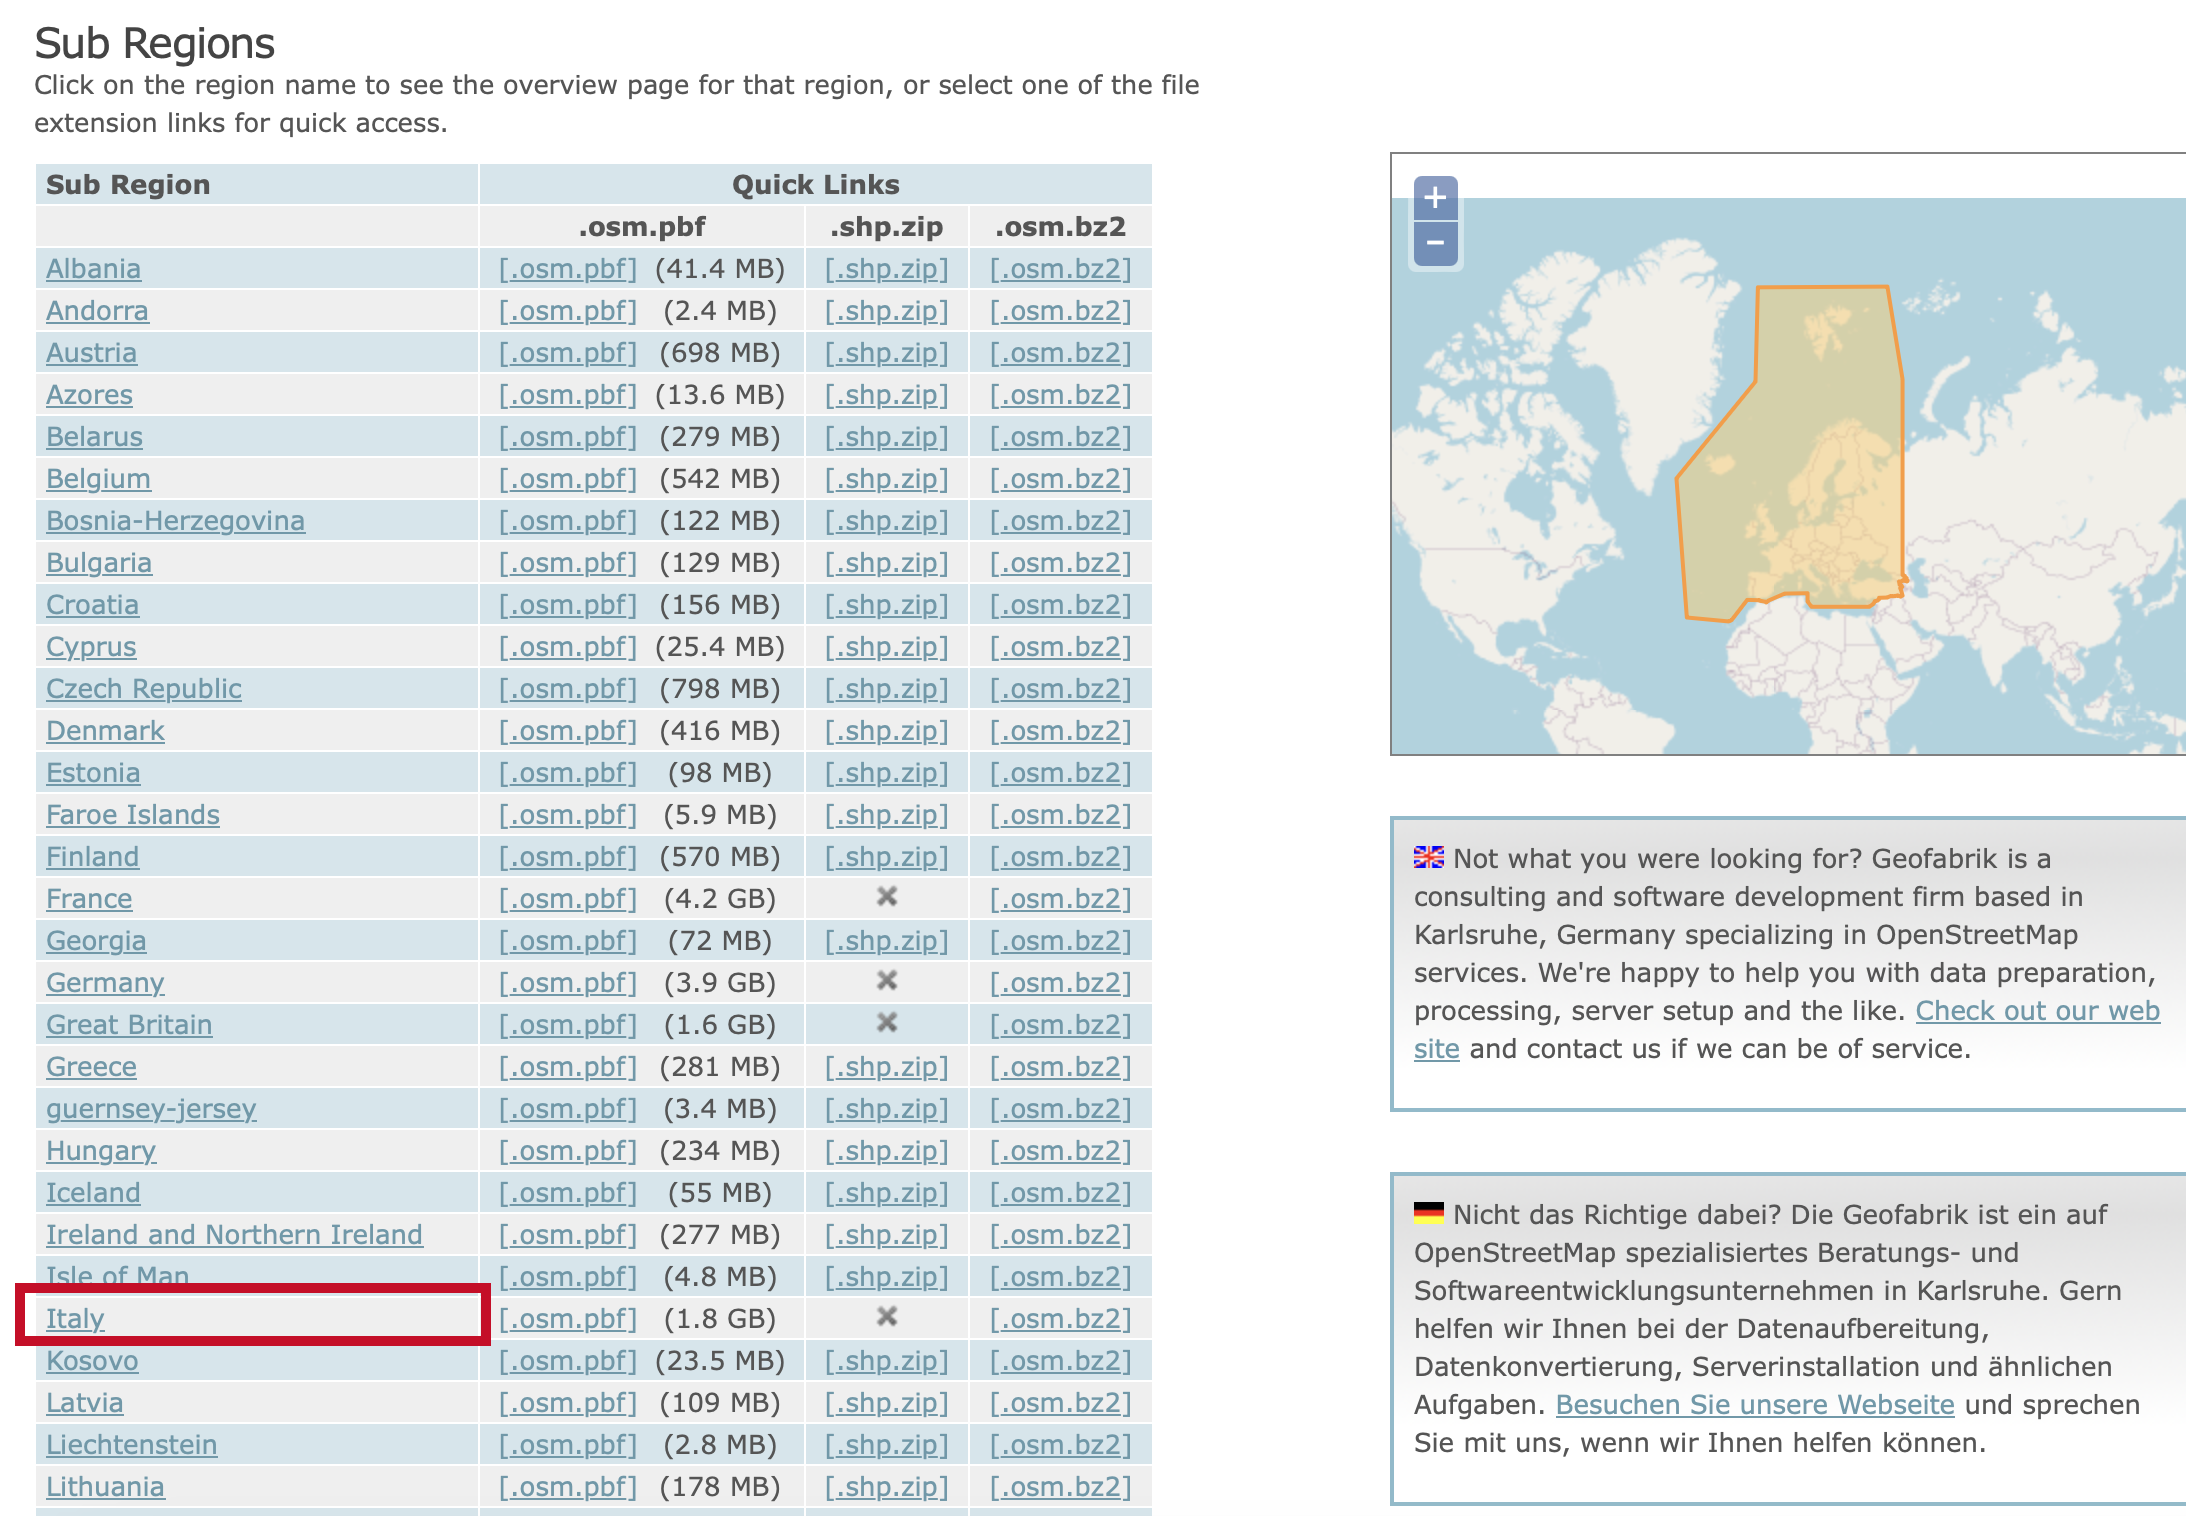Click the unavailable X icon in France row

click(x=886, y=897)
